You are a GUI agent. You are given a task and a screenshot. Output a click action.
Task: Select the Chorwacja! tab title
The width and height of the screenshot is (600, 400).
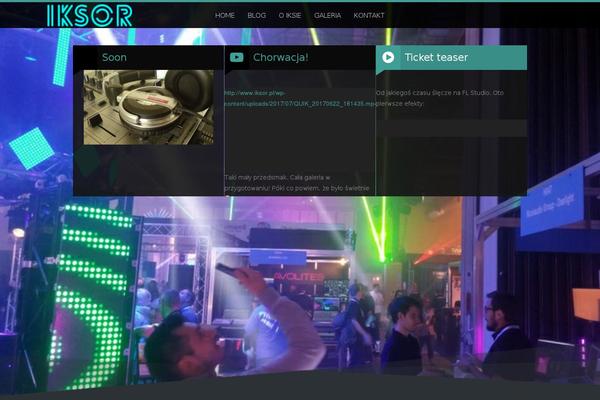tap(280, 57)
